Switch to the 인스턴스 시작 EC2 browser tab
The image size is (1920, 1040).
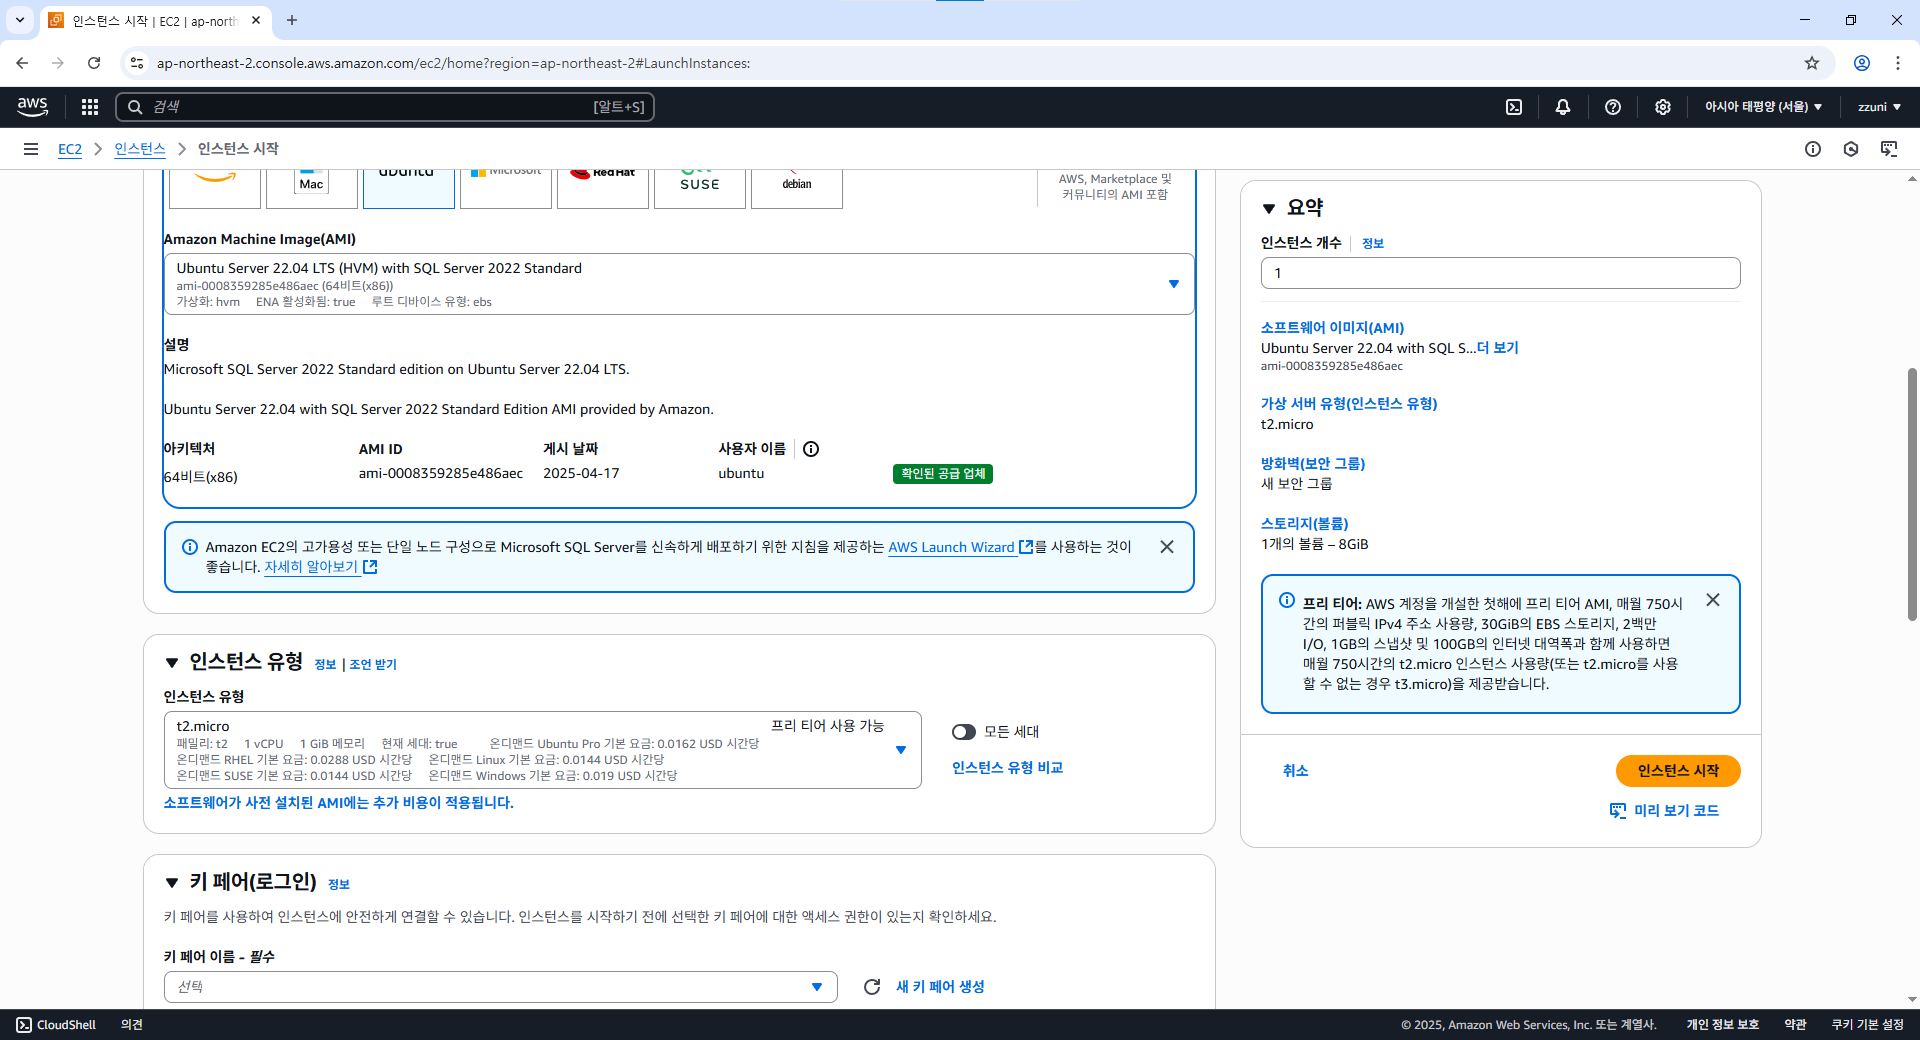tap(155, 20)
